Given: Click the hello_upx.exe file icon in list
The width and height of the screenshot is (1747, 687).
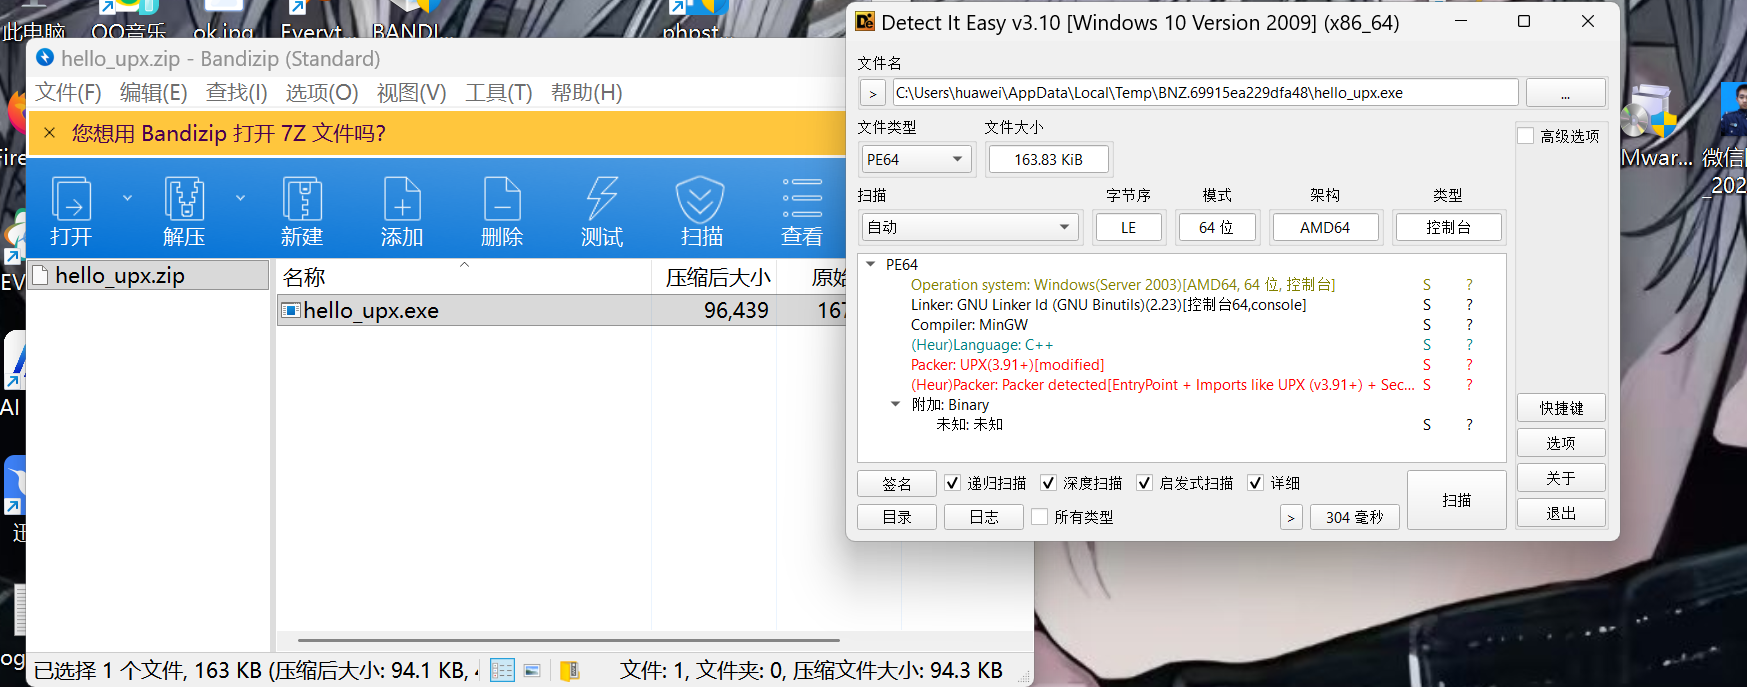Looking at the screenshot, I should pyautogui.click(x=291, y=310).
